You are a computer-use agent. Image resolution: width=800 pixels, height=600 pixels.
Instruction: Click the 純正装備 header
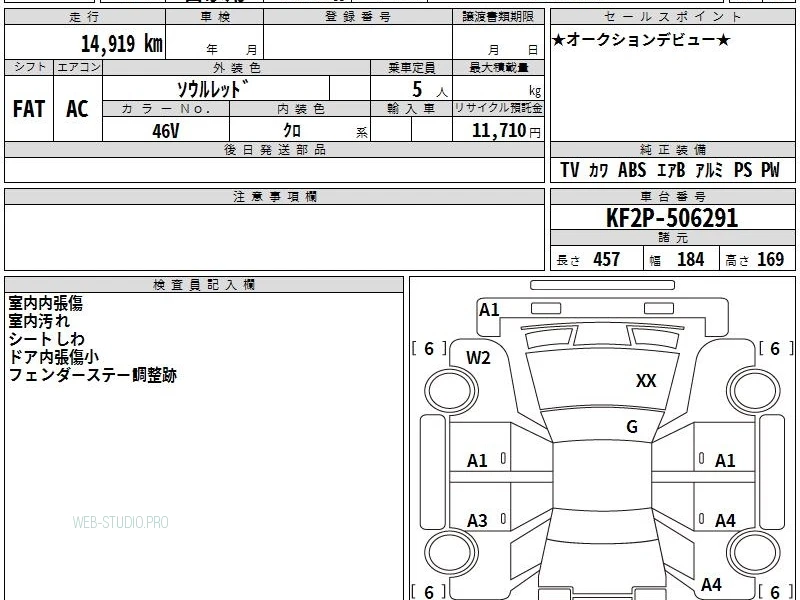[672, 149]
